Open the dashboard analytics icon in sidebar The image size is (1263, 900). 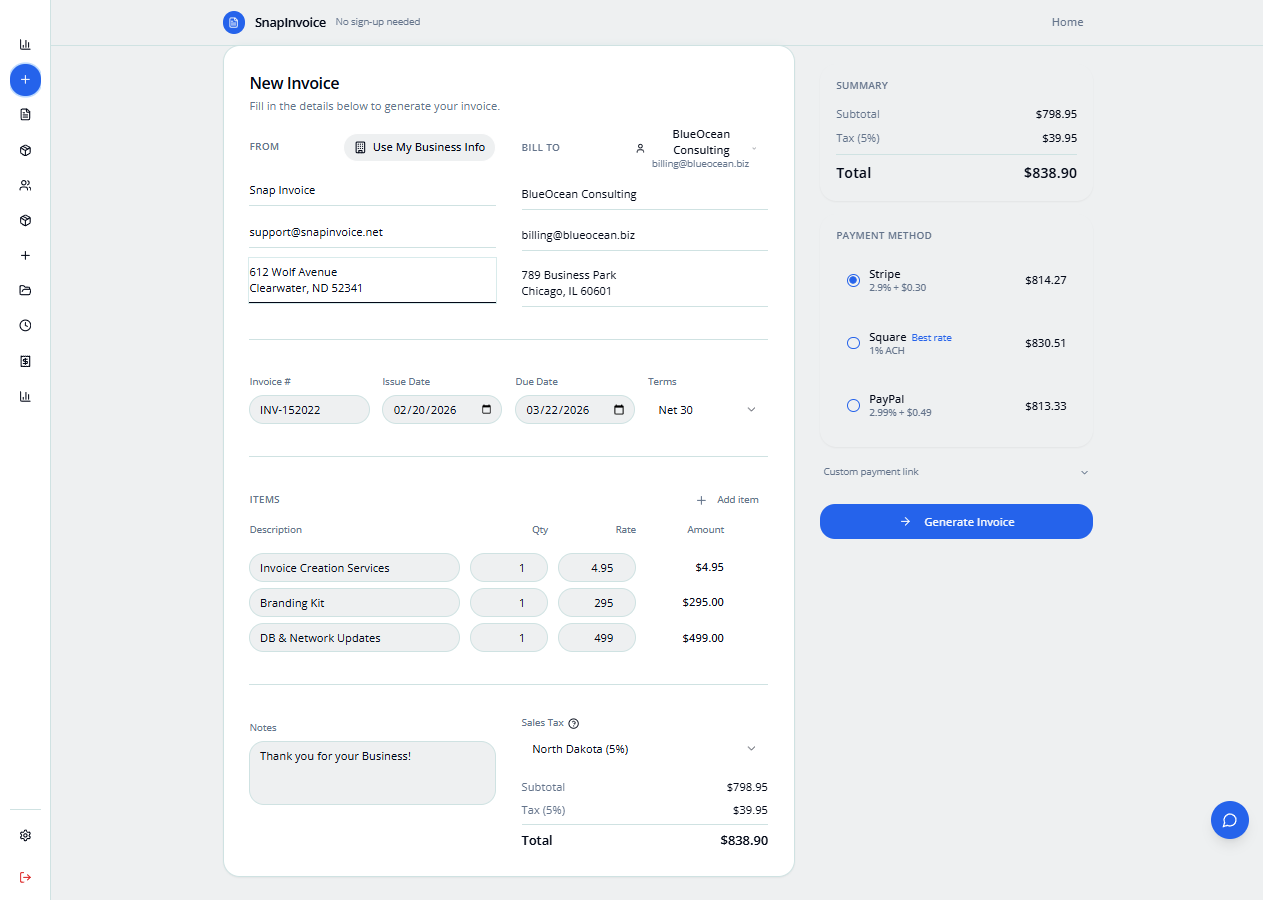click(25, 44)
